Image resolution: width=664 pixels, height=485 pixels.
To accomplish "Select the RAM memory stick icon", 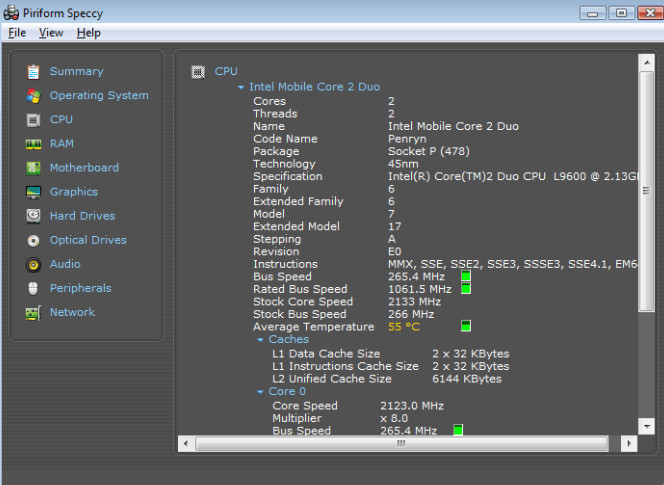I will coord(33,144).
